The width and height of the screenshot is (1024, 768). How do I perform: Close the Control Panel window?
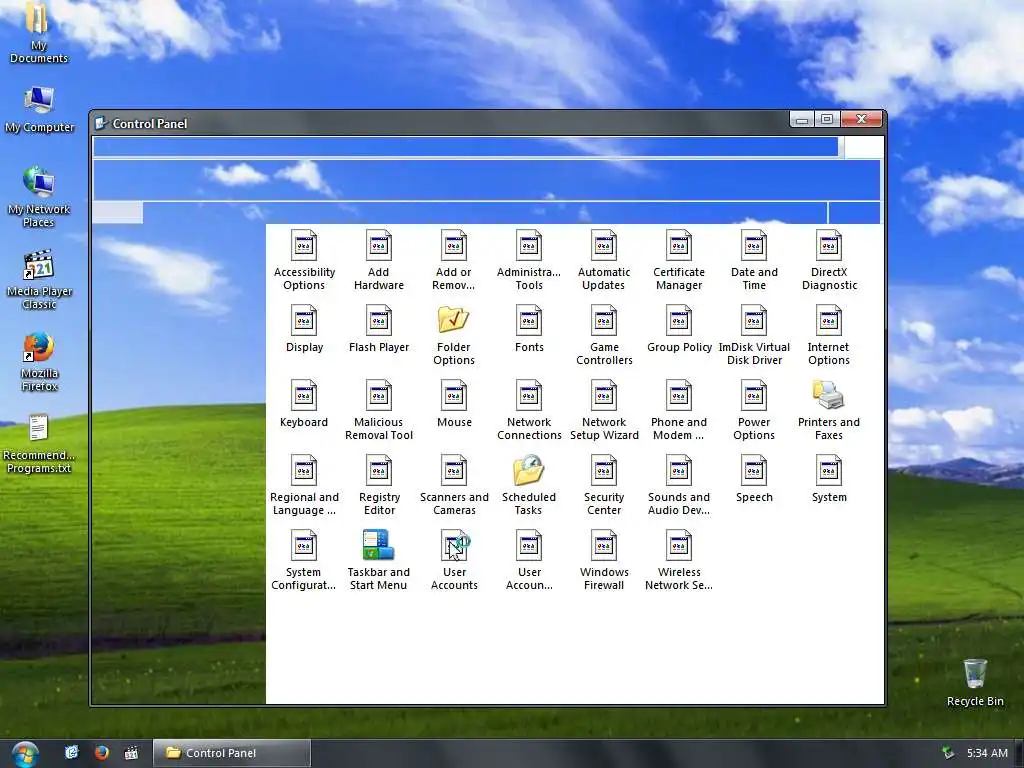(861, 119)
